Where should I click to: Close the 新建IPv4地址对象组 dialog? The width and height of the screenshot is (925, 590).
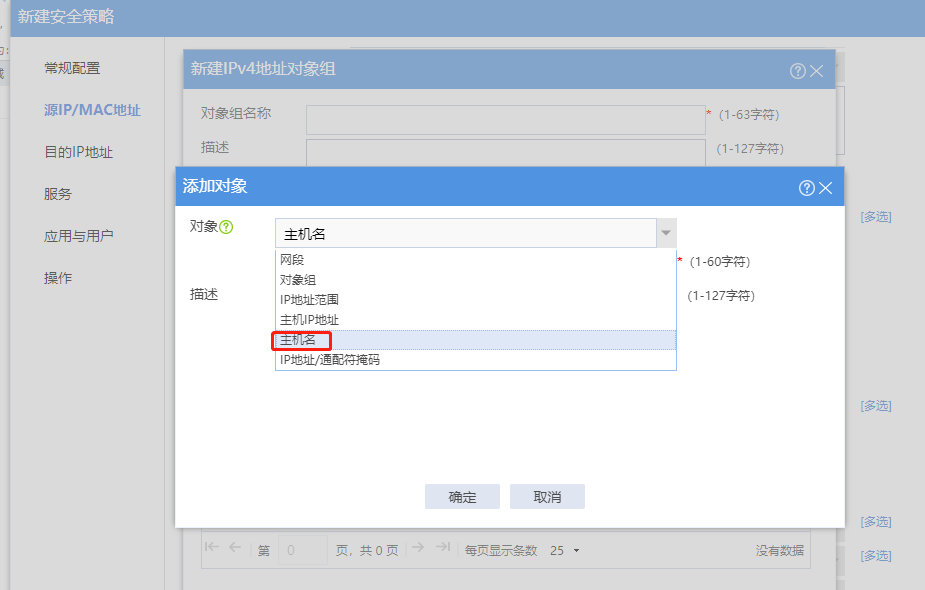tap(816, 71)
